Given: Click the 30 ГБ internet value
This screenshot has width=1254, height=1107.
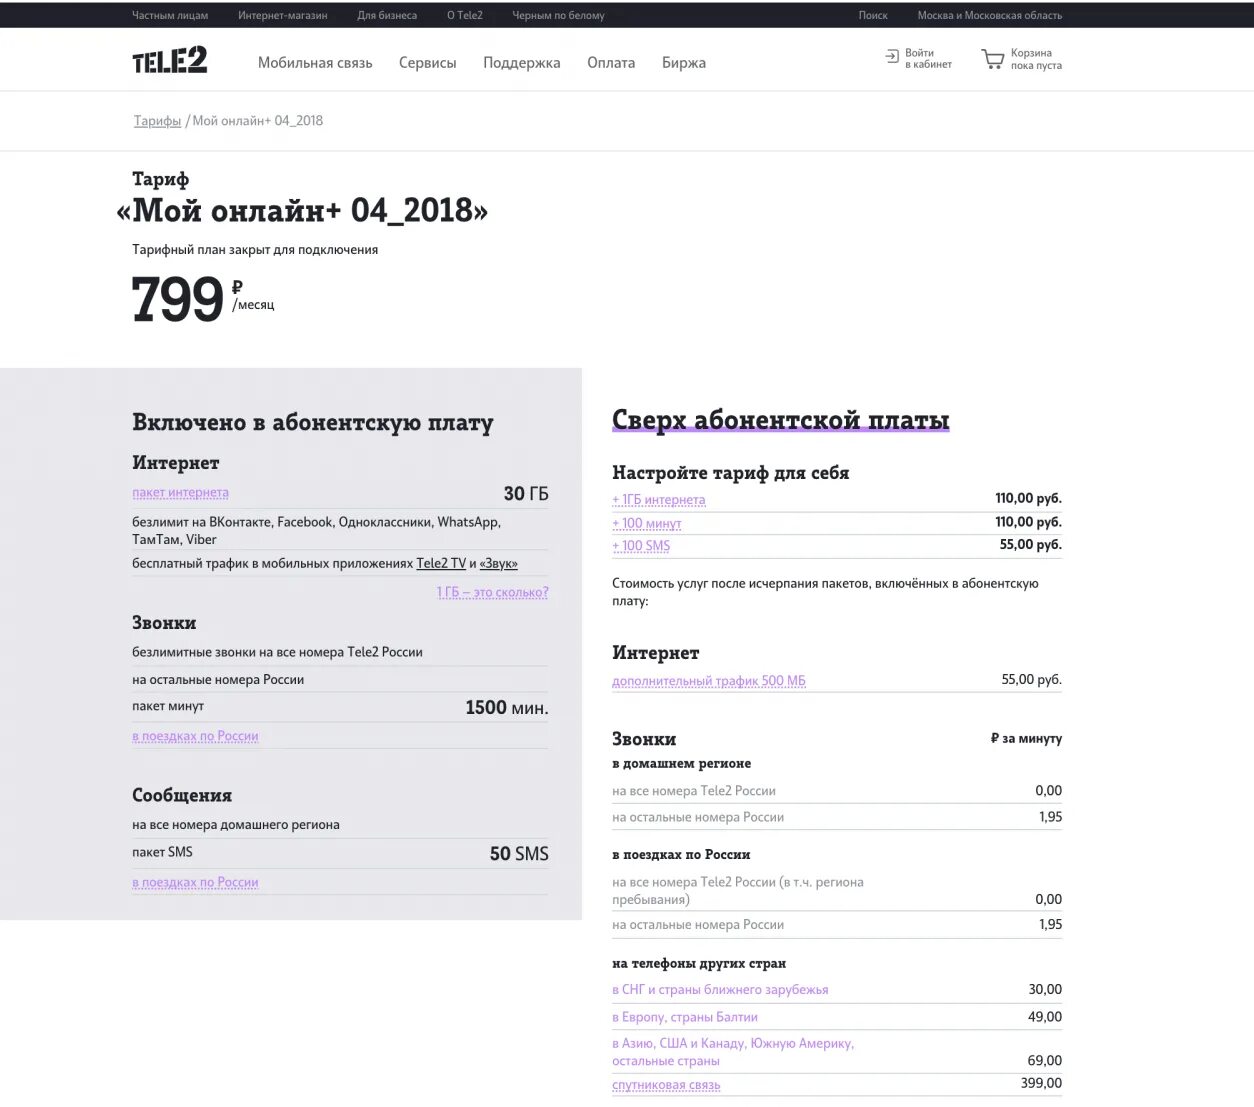Looking at the screenshot, I should pos(526,493).
